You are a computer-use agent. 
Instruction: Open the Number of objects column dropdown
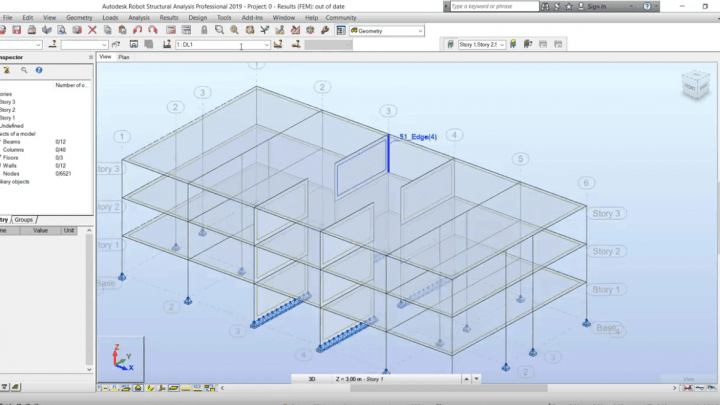tap(72, 85)
